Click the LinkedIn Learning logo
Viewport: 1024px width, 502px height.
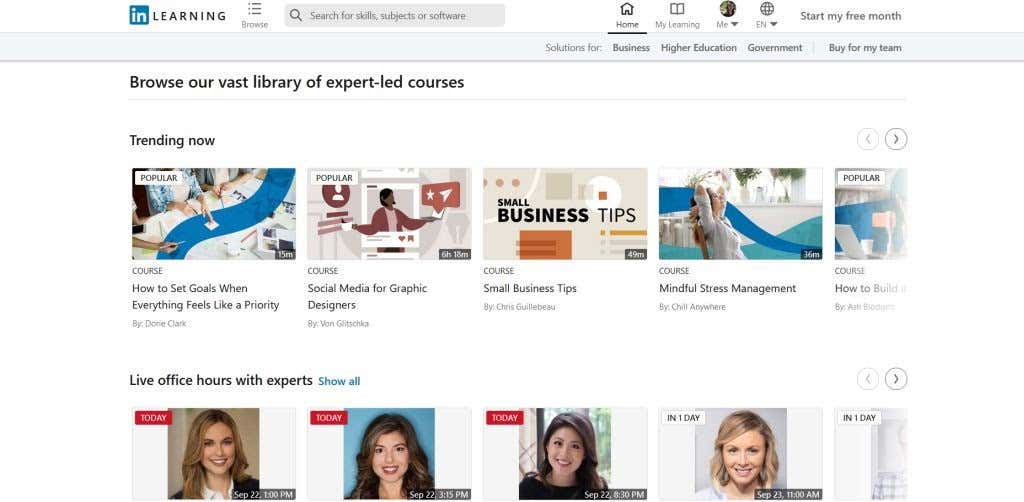pos(177,16)
